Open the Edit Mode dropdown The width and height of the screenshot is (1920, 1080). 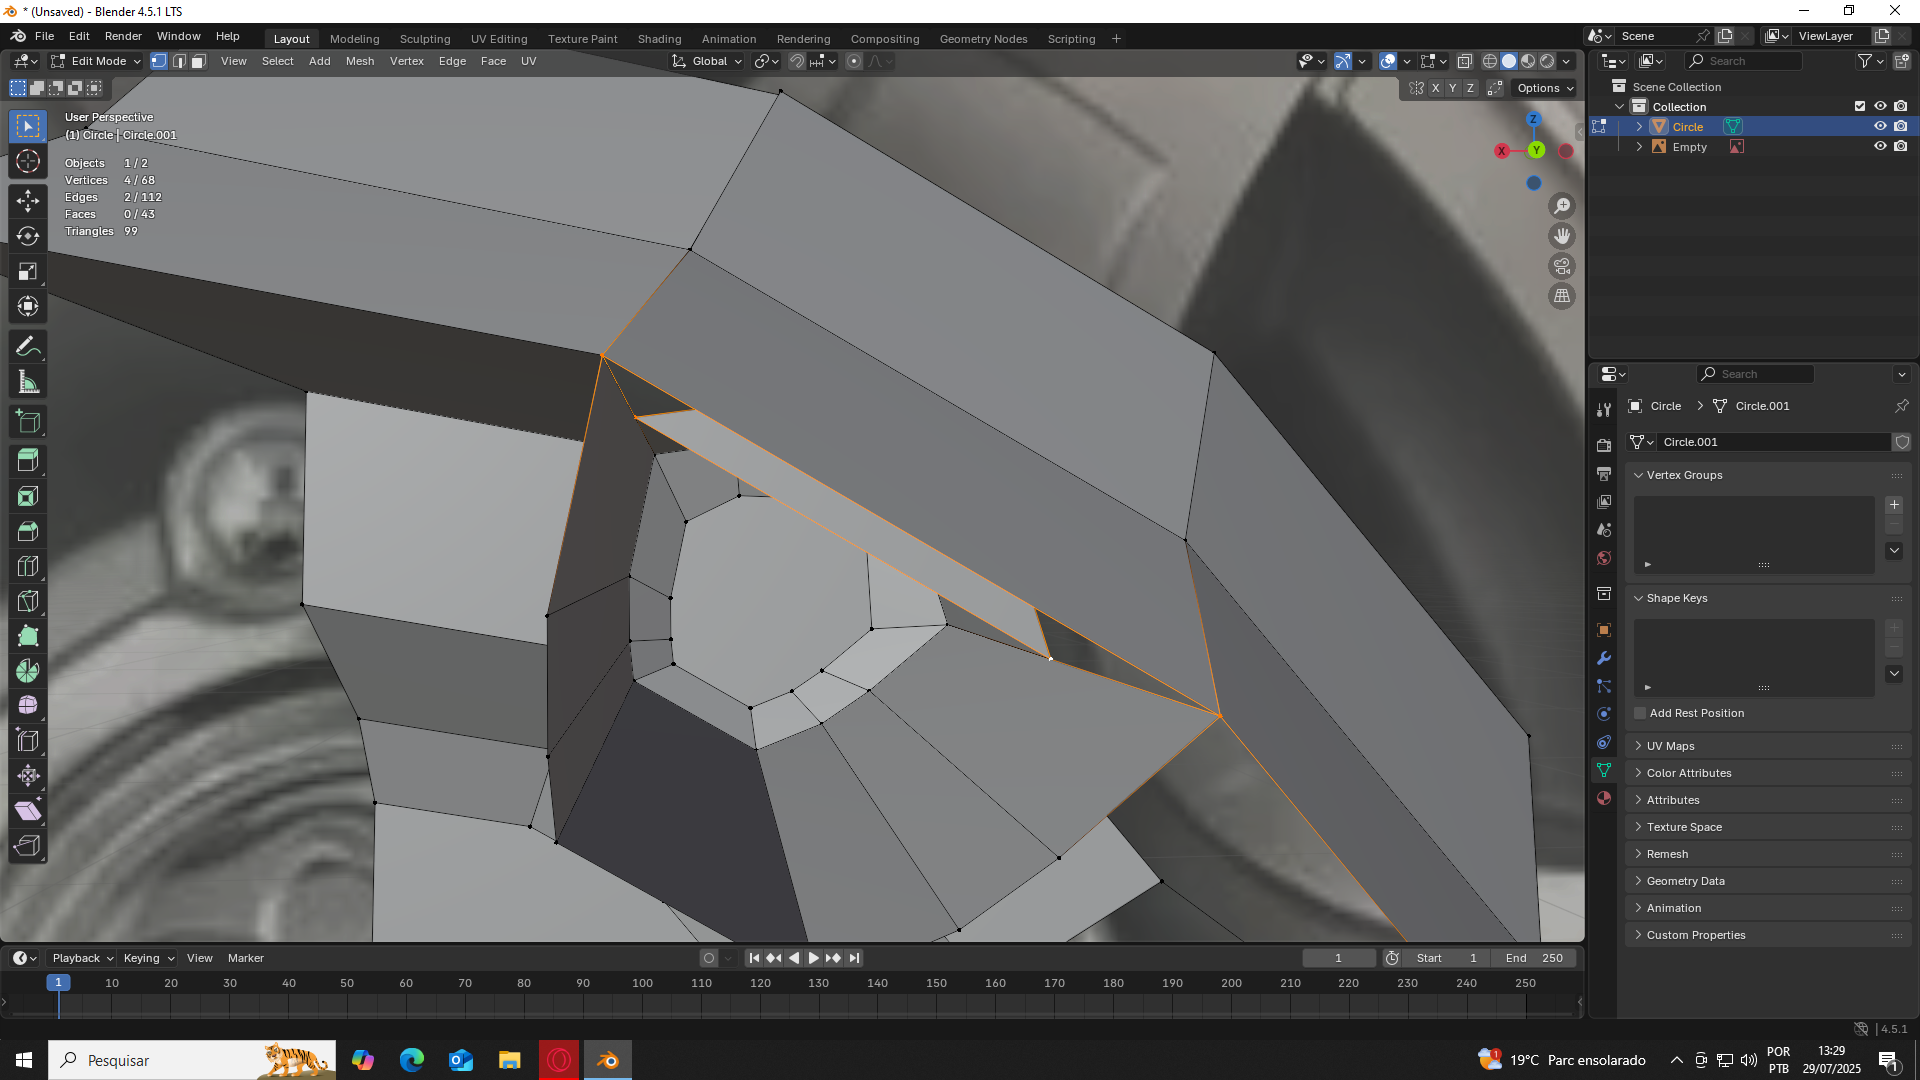coord(97,62)
